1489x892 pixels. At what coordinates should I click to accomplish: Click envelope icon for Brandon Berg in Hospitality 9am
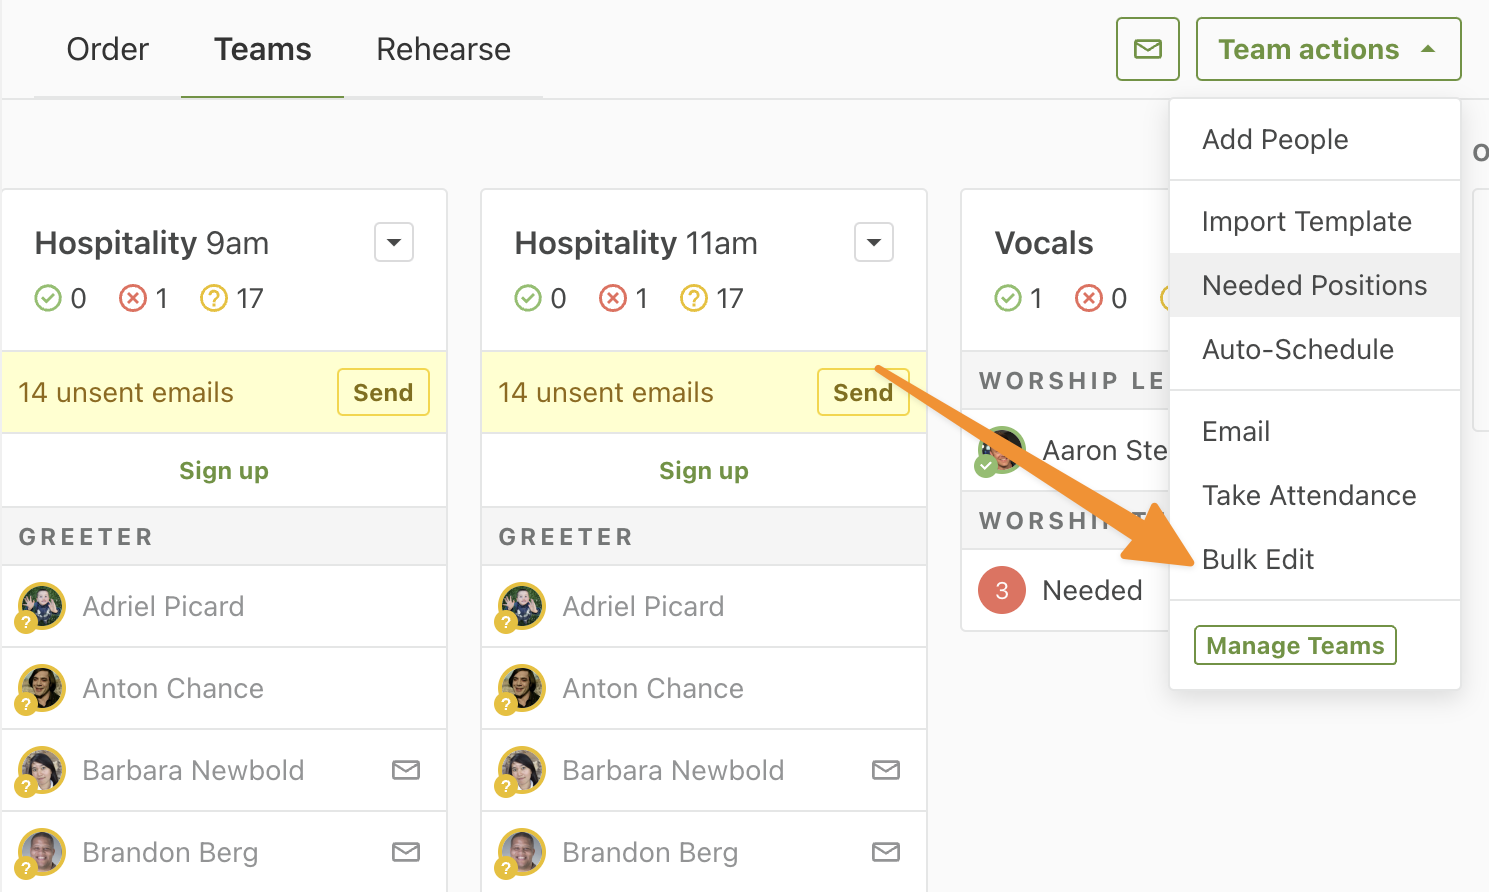tap(406, 852)
